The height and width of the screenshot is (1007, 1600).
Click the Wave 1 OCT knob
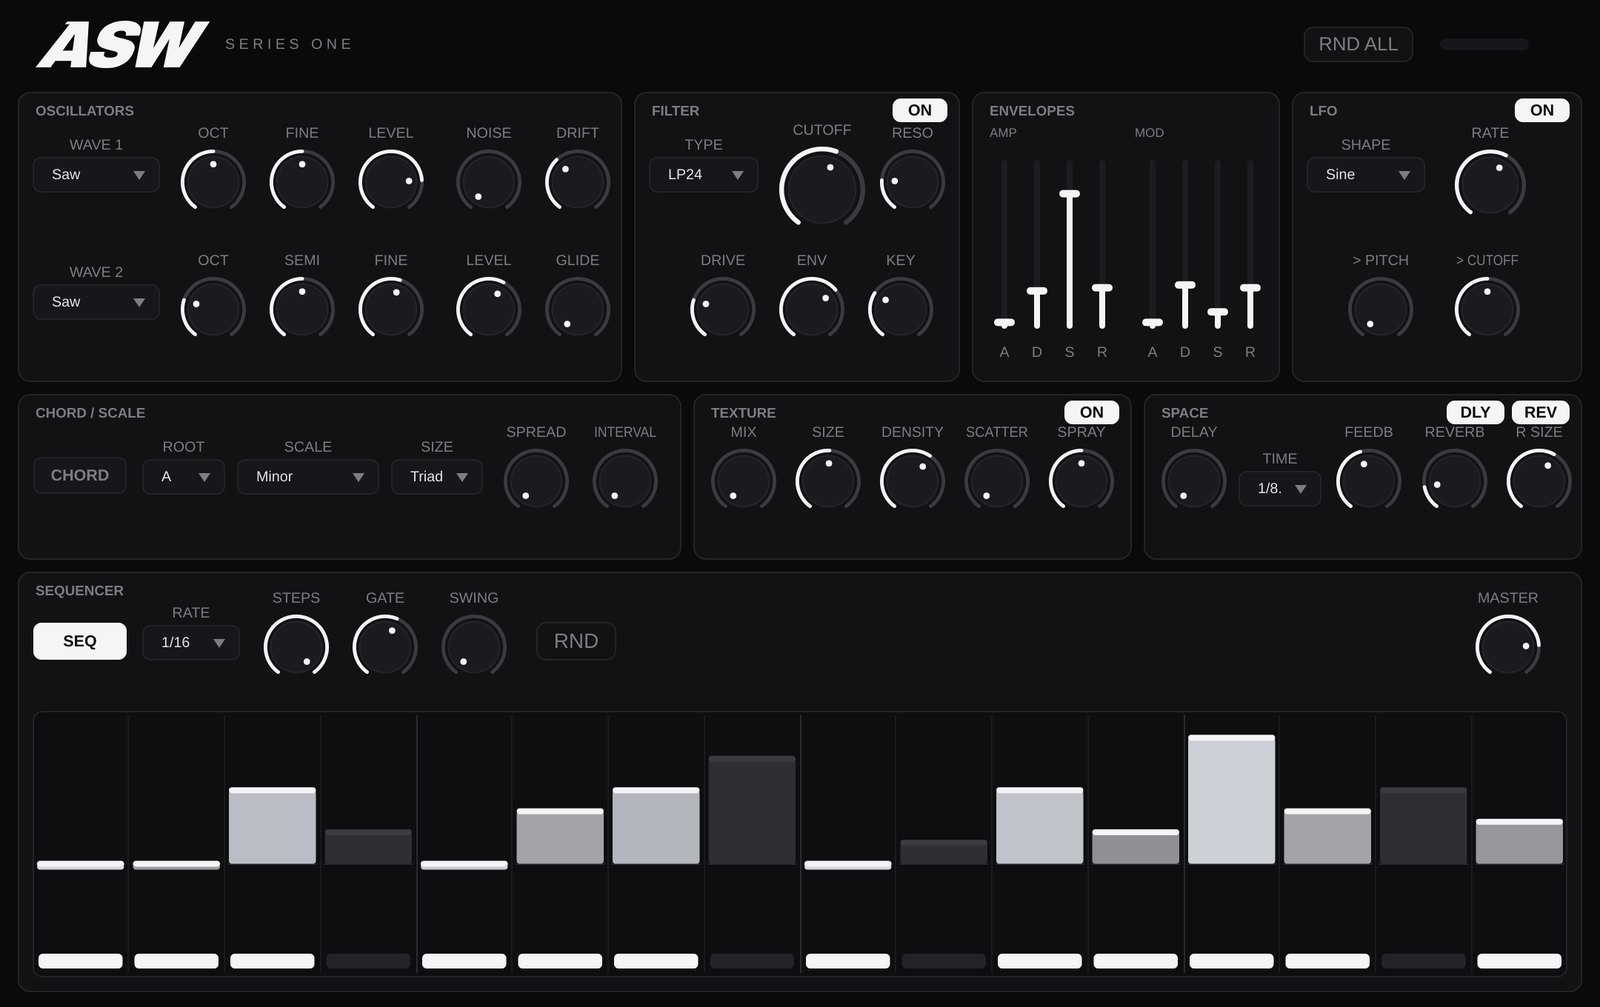tap(213, 182)
